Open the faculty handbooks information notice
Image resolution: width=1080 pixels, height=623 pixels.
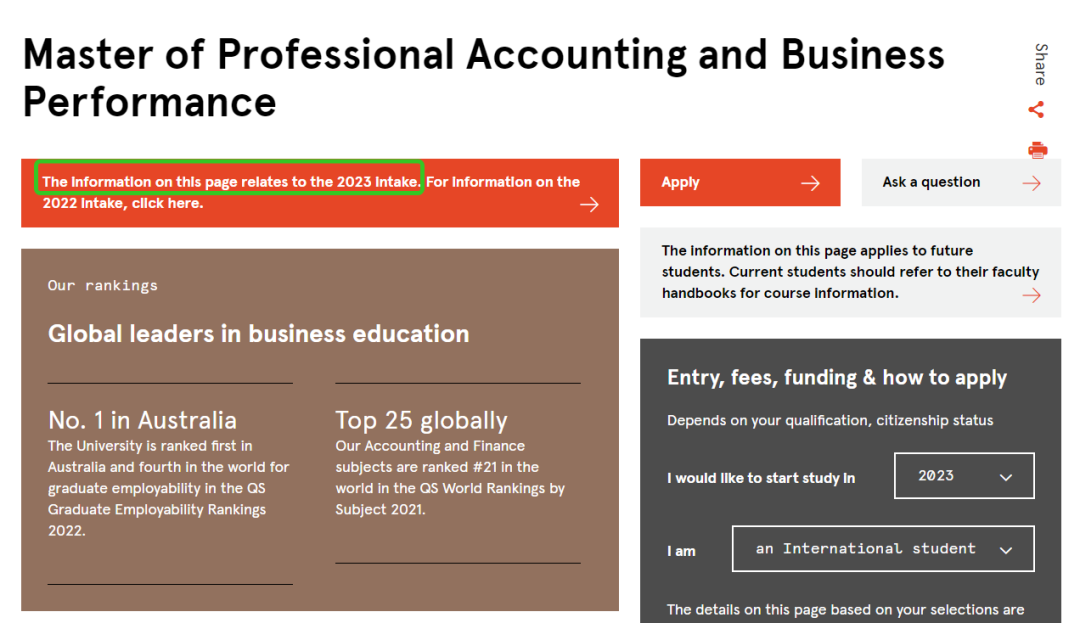click(850, 272)
